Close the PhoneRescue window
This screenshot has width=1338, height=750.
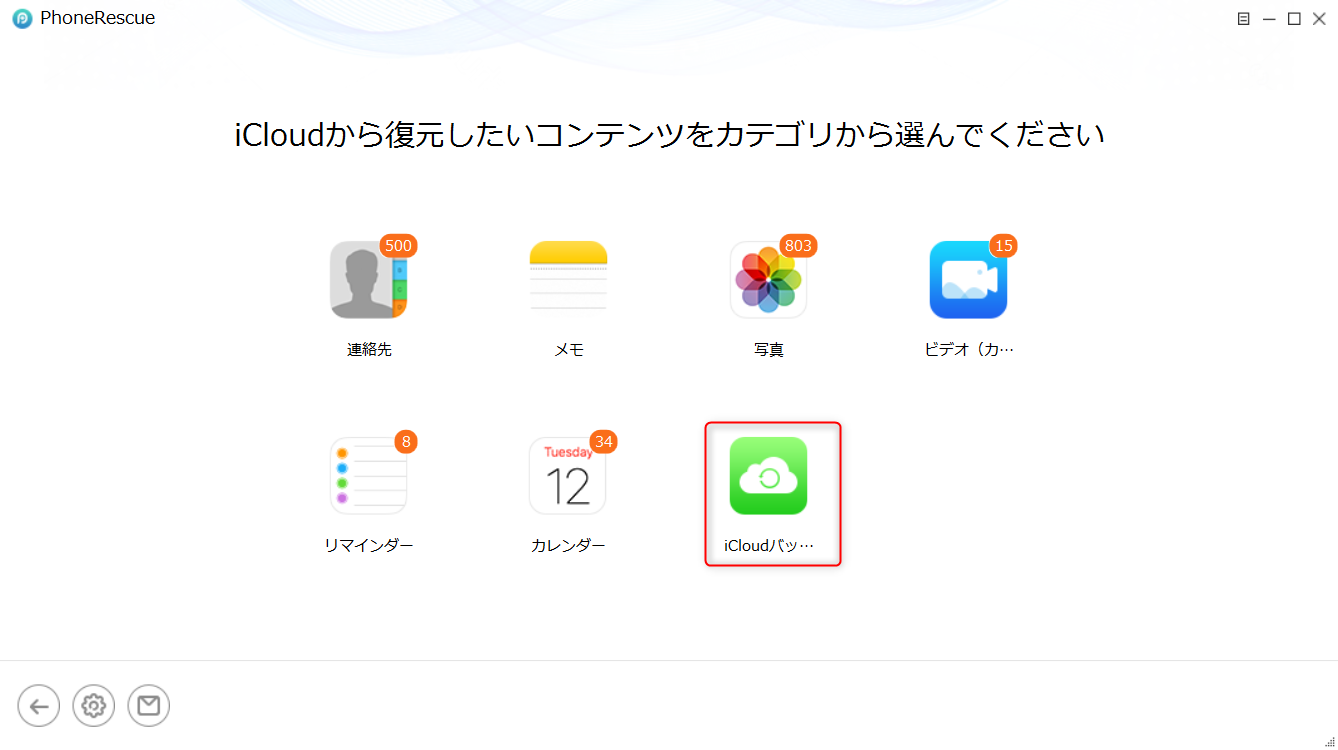click(x=1319, y=19)
